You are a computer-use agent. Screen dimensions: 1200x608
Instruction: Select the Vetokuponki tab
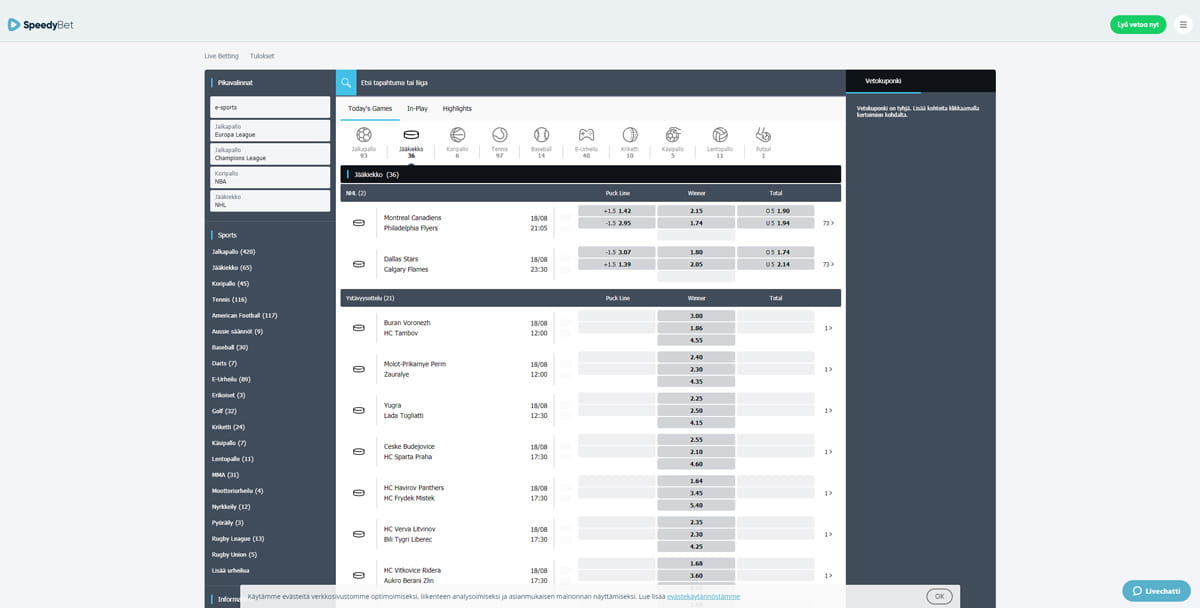(x=884, y=82)
